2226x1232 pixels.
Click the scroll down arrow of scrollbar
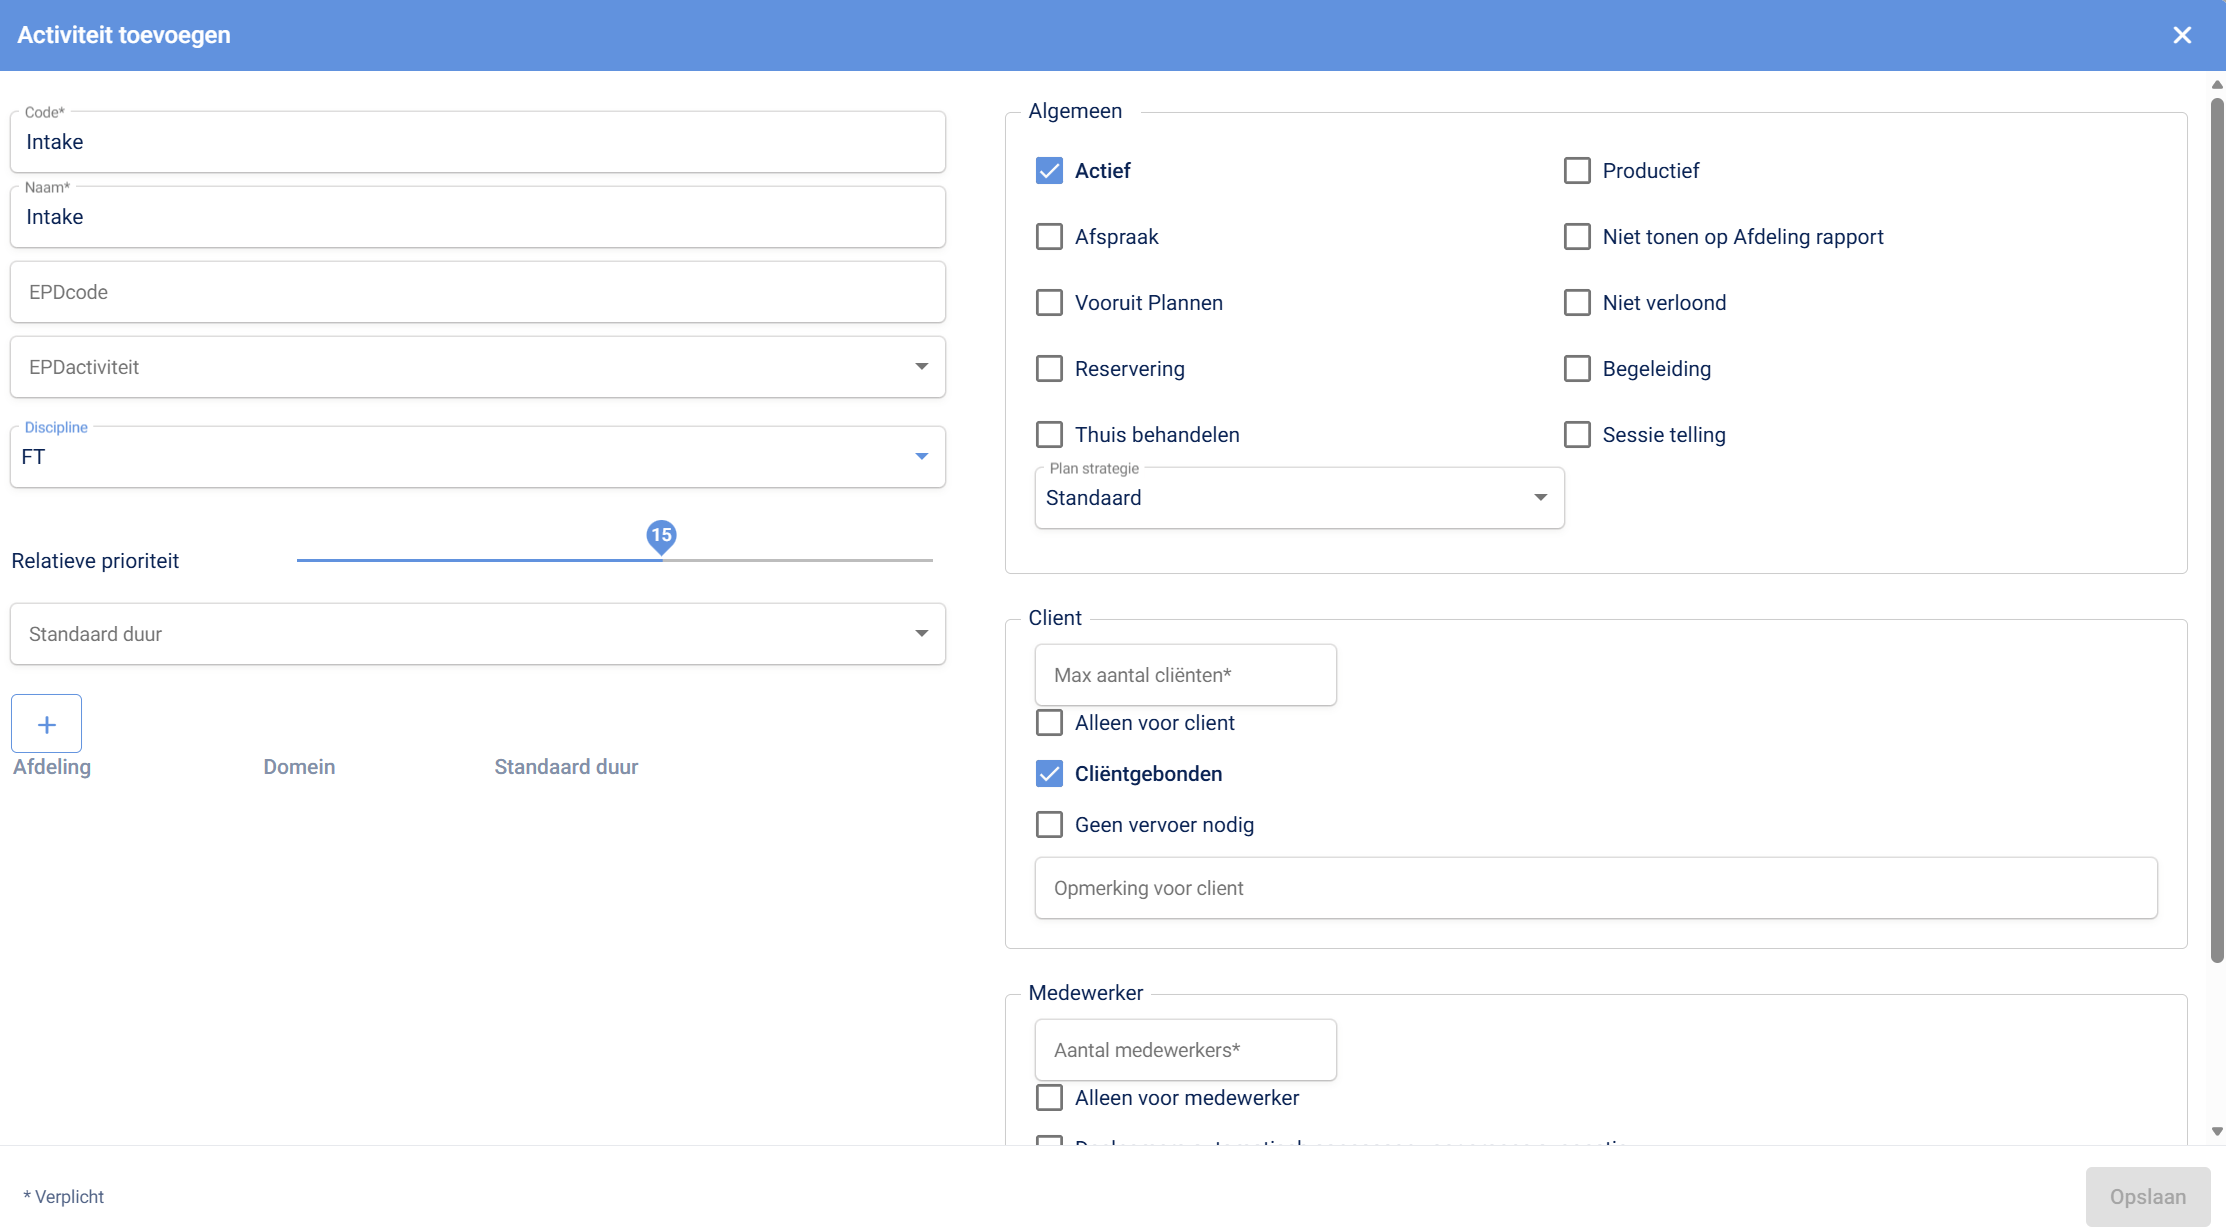pos(2217,1132)
